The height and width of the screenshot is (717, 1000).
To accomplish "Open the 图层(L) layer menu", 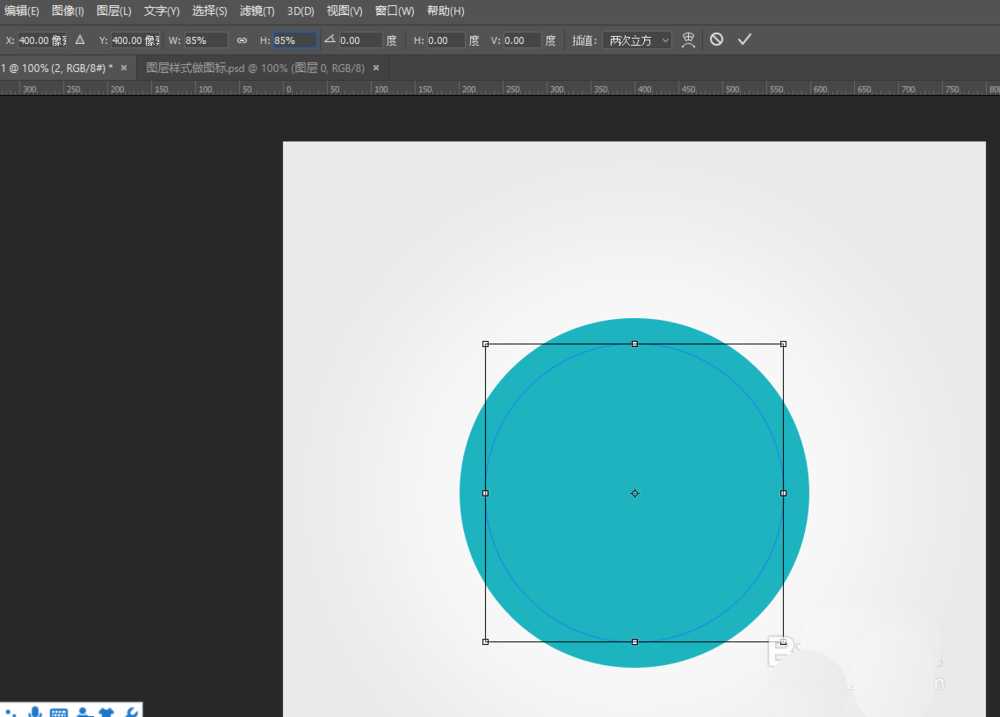I will click(114, 11).
